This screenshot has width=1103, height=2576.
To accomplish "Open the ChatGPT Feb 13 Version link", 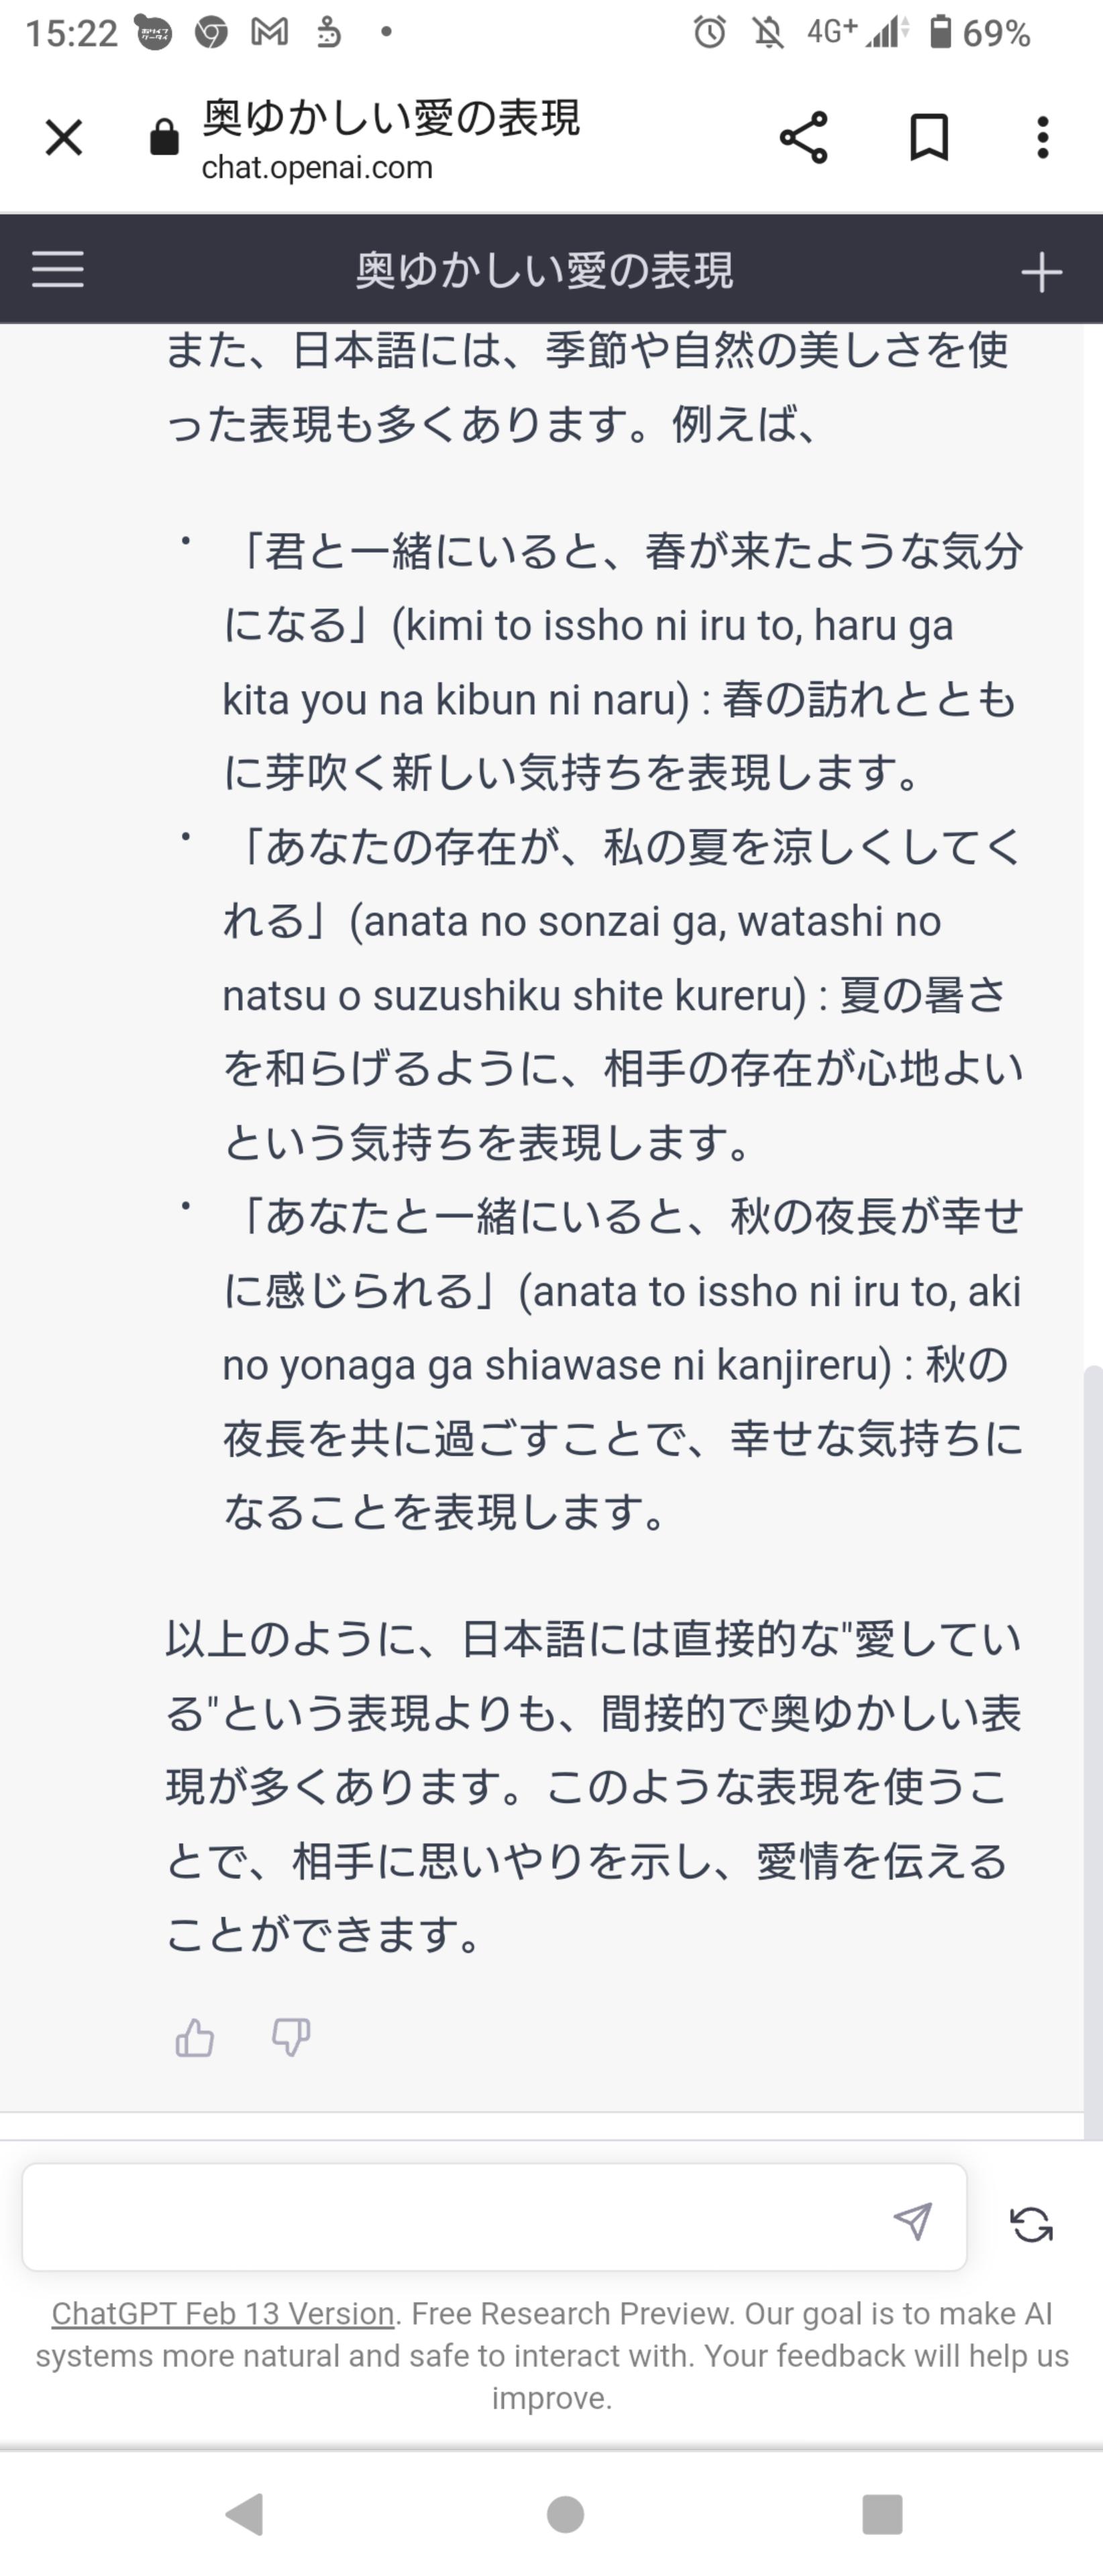I will (223, 2313).
